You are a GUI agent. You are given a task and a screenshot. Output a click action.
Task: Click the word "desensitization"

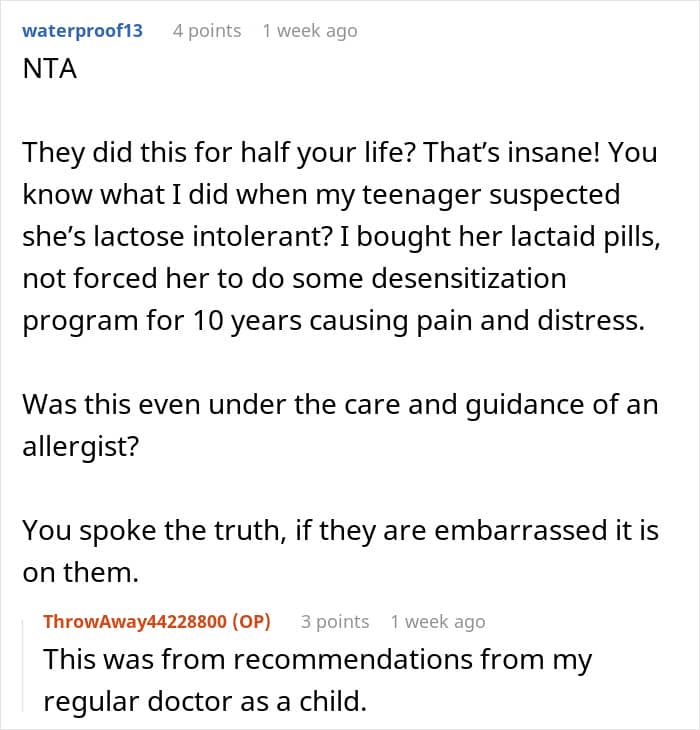tap(469, 278)
